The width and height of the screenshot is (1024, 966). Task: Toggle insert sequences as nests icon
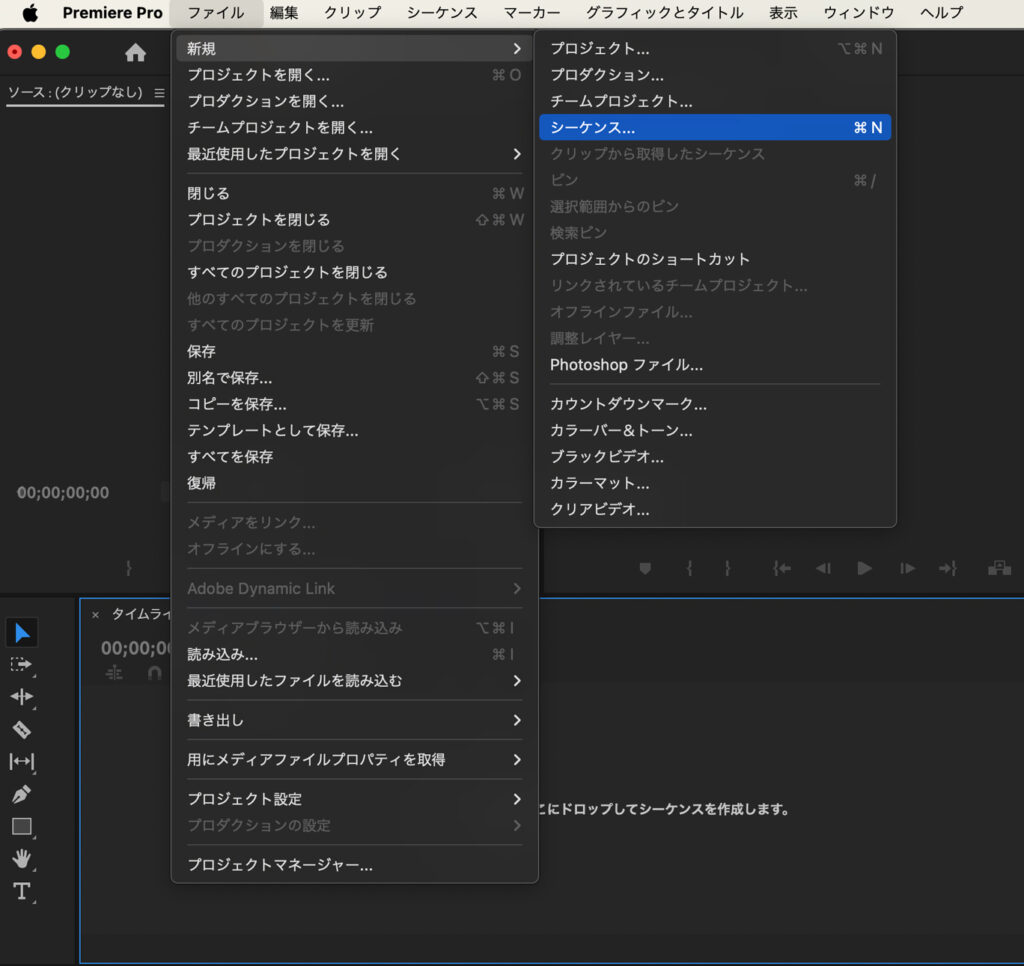coord(114,673)
